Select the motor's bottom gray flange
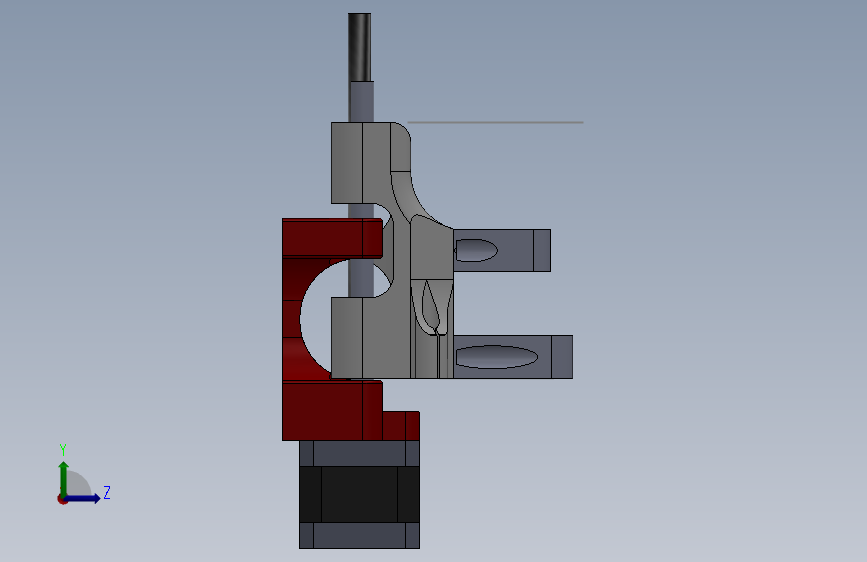Viewport: 867px width, 562px height. pyautogui.click(x=359, y=535)
